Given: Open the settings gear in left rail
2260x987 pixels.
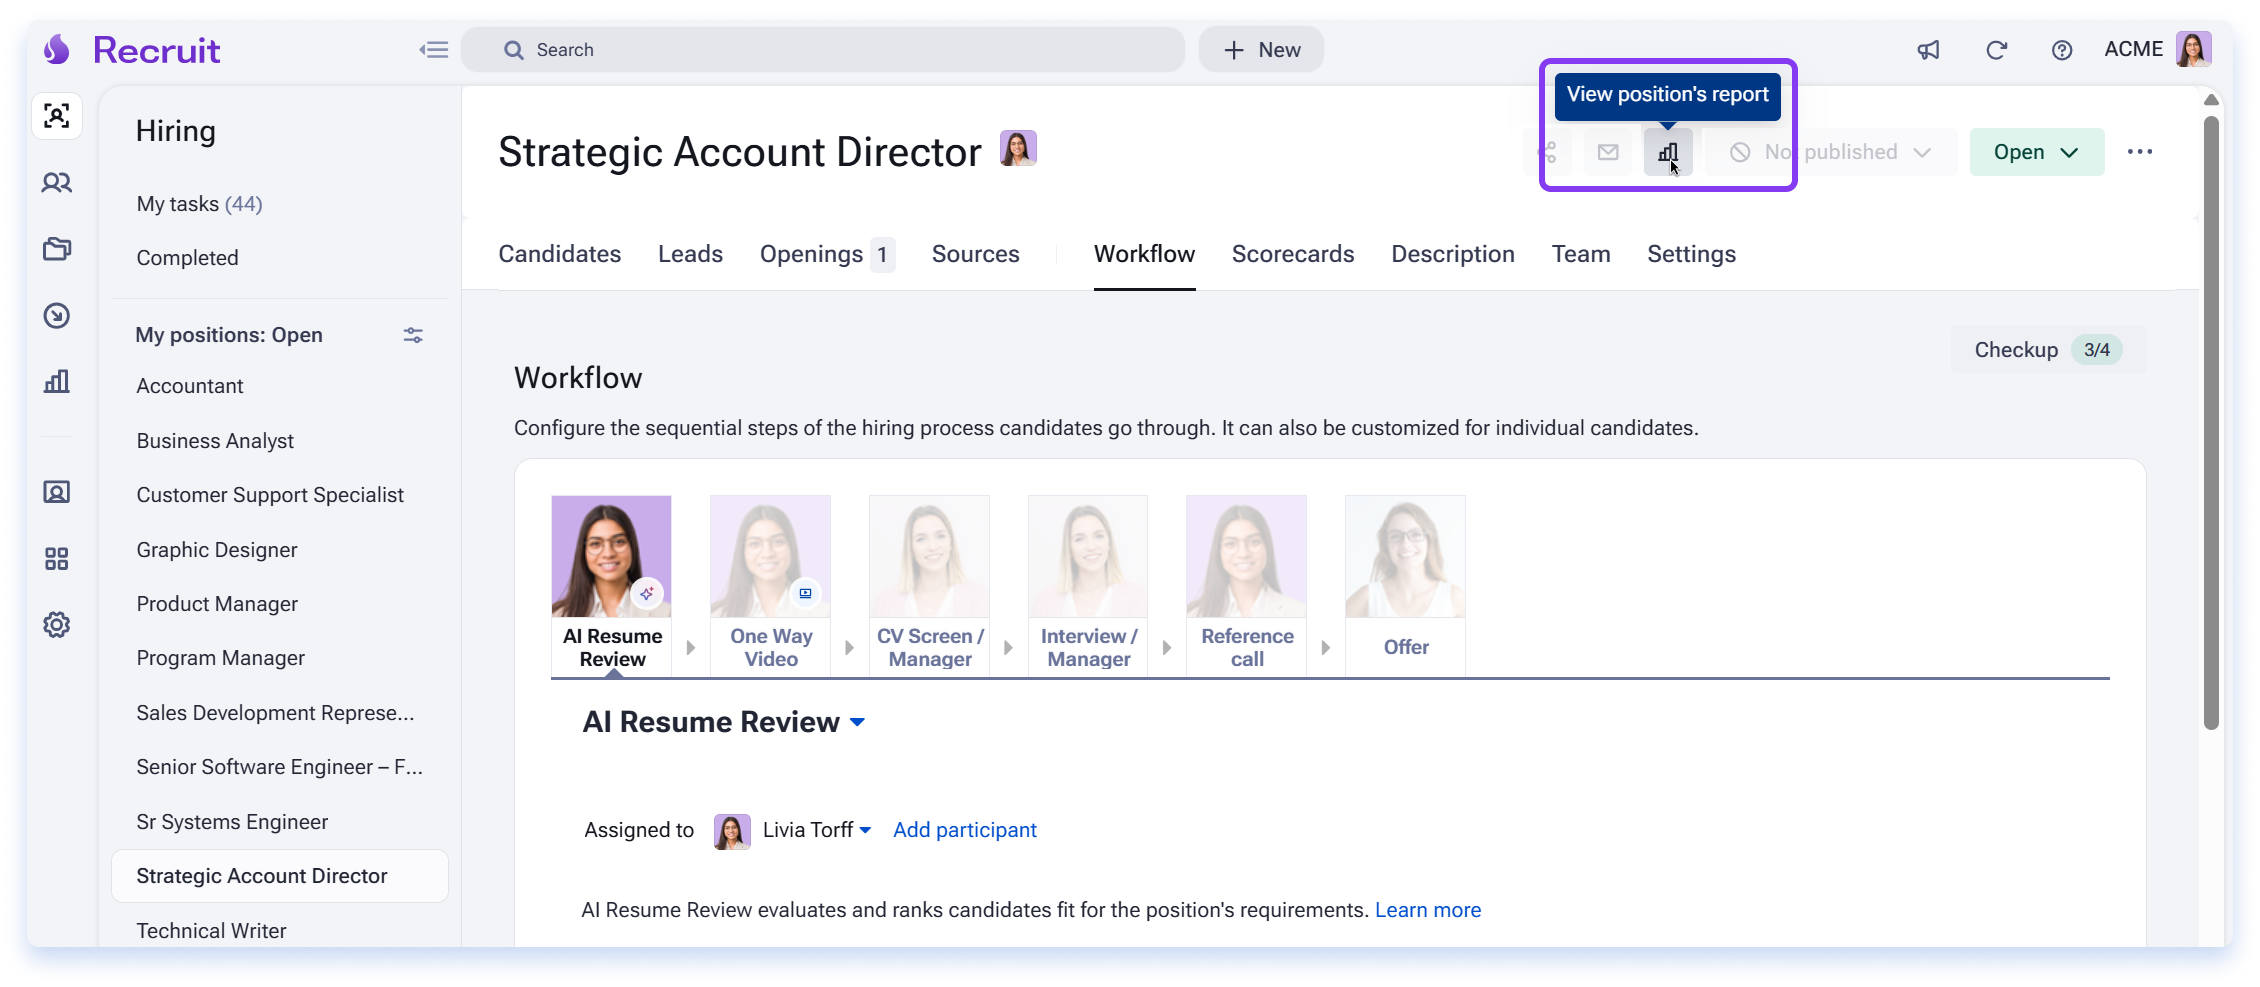Looking at the screenshot, I should point(57,625).
